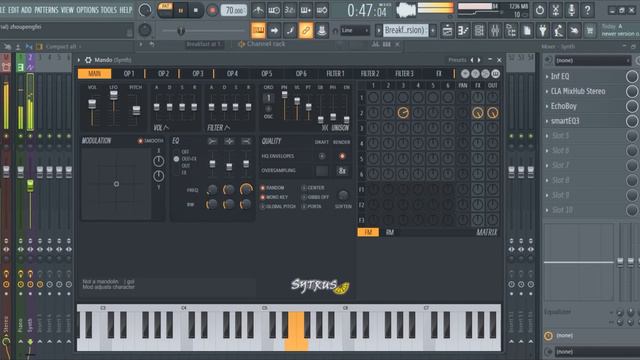This screenshot has width=640, height=360.
Task: Select next Sytrus preset arrow
Action: click(x=479, y=60)
